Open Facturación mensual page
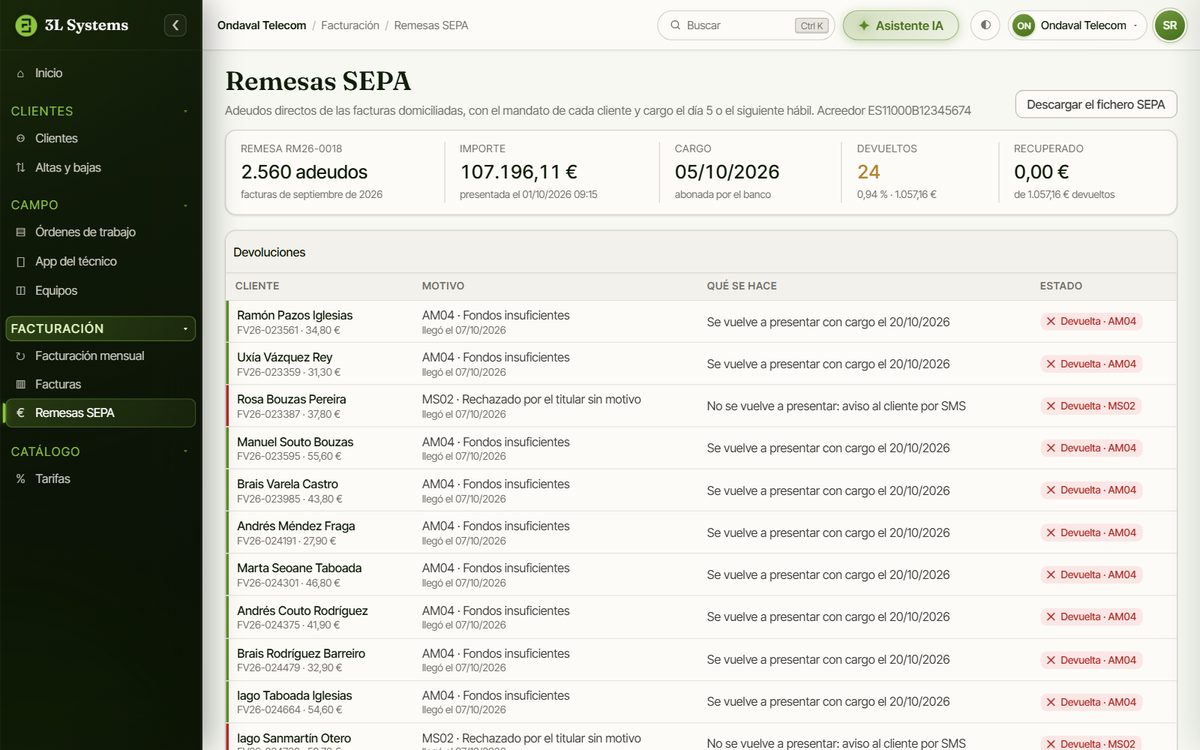1200x750 pixels. pyautogui.click(x=100, y=355)
